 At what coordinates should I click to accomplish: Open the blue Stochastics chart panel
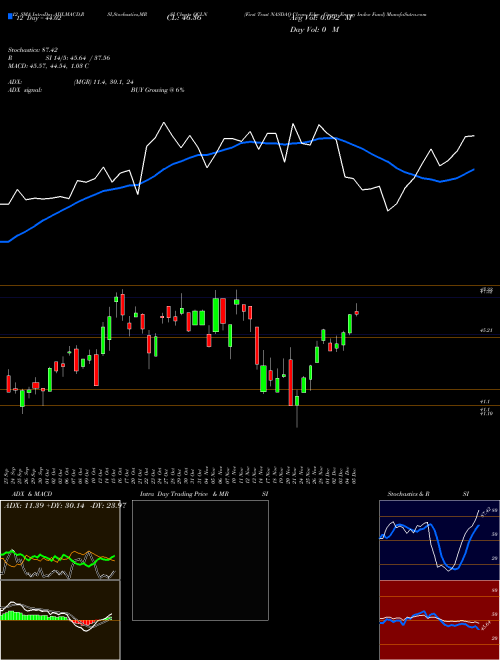point(439,540)
